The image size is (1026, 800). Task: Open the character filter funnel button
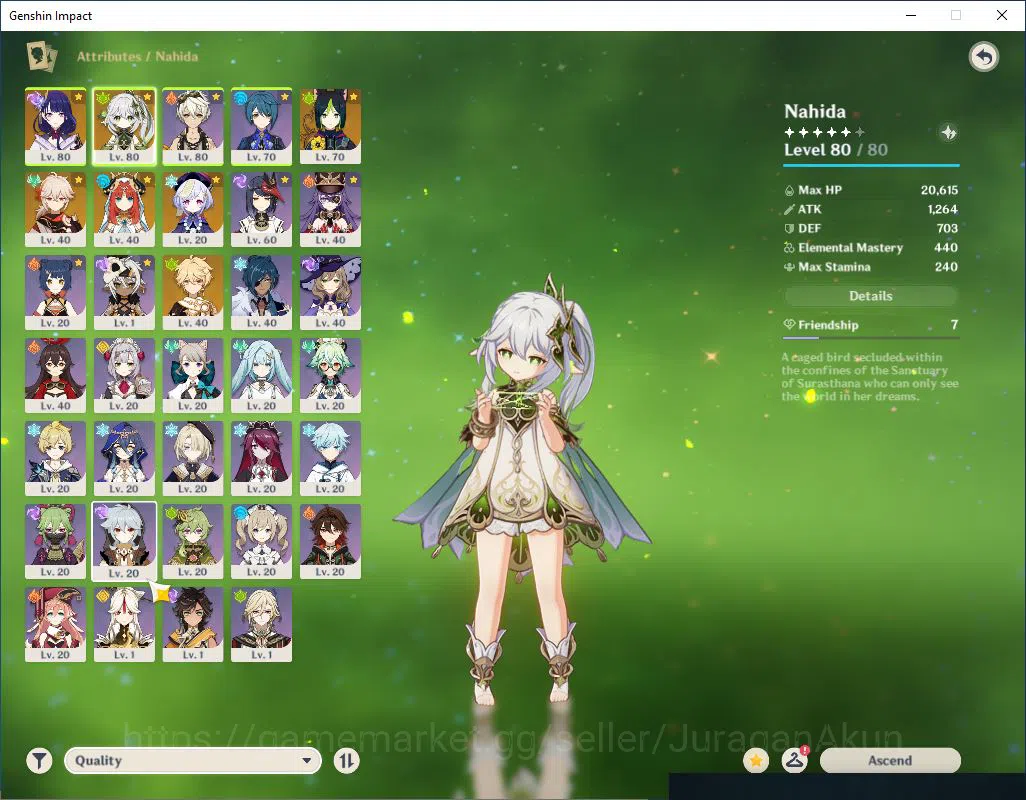[39, 761]
